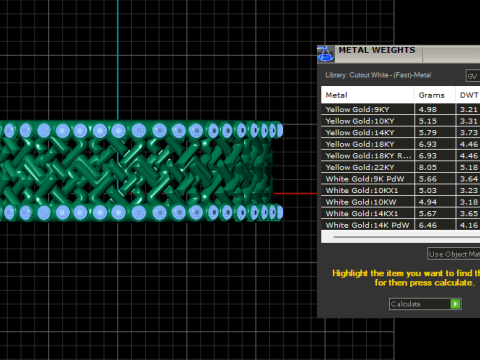Click the horizontal scrollbar under the metal table
This screenshot has height=360, width=480.
click(400, 237)
